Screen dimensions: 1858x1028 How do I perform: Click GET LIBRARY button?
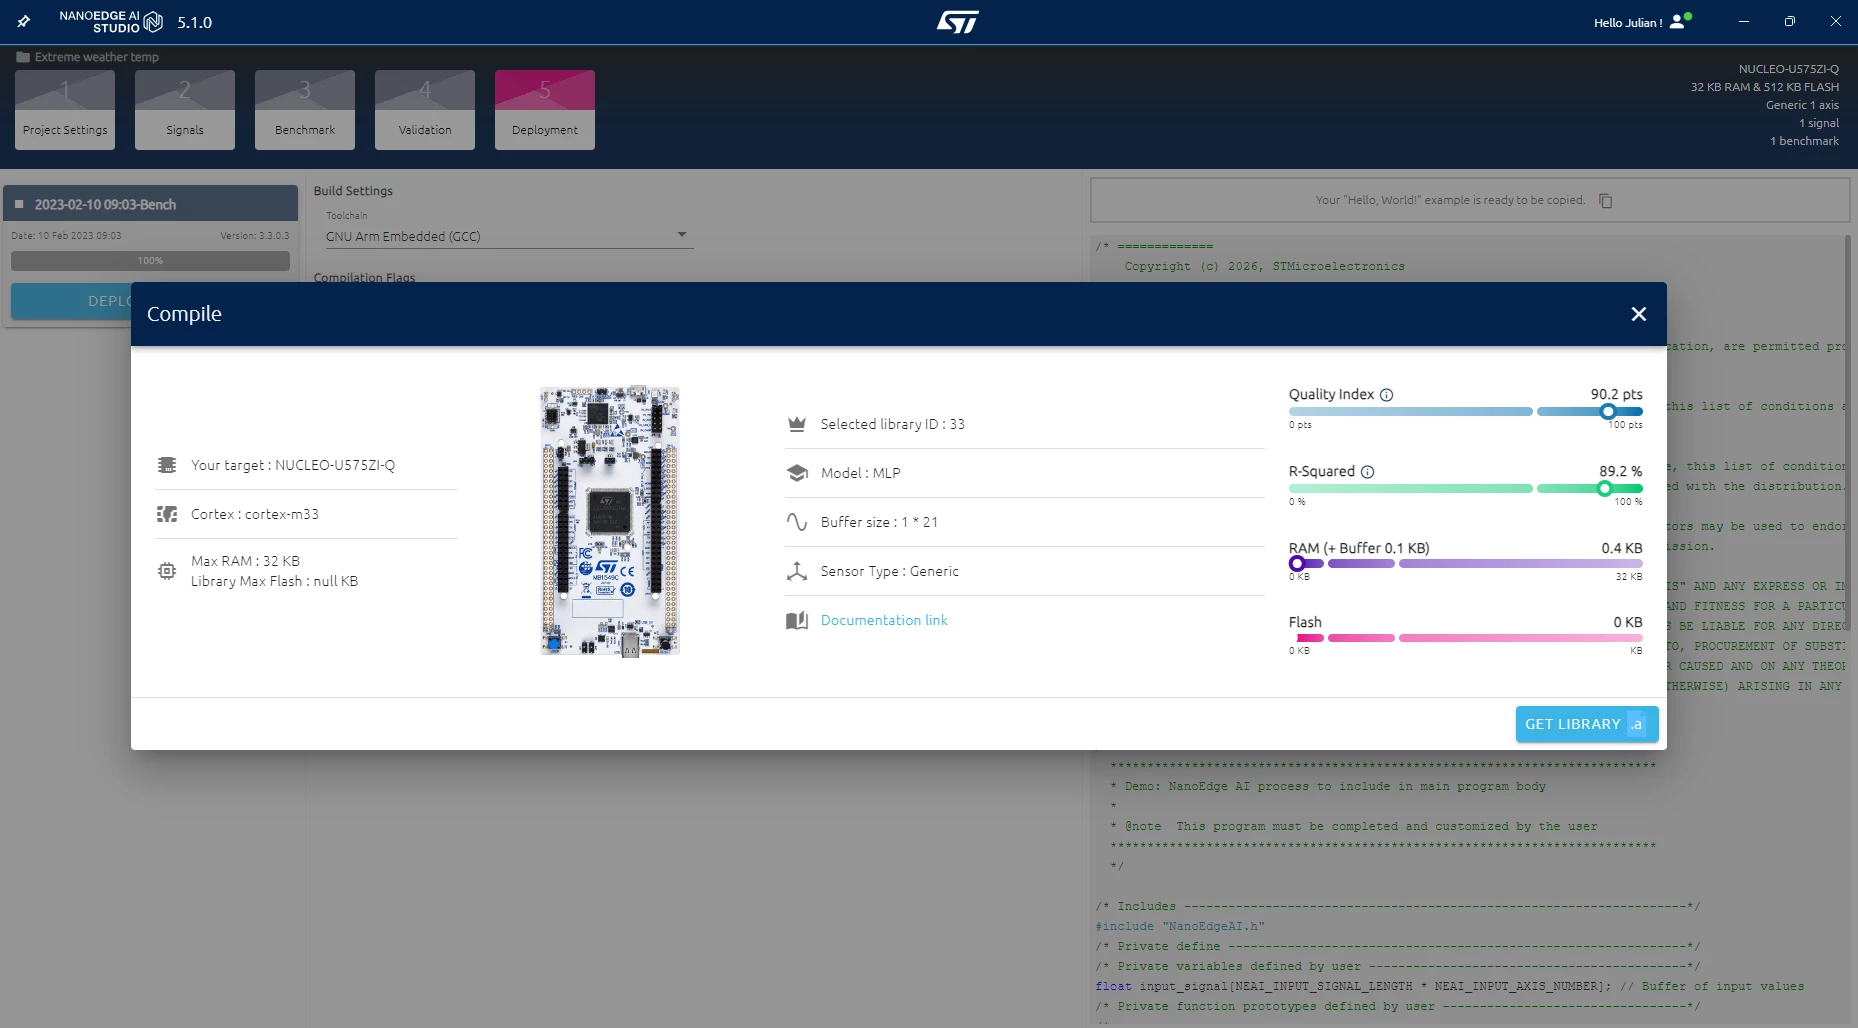[x=1587, y=724]
